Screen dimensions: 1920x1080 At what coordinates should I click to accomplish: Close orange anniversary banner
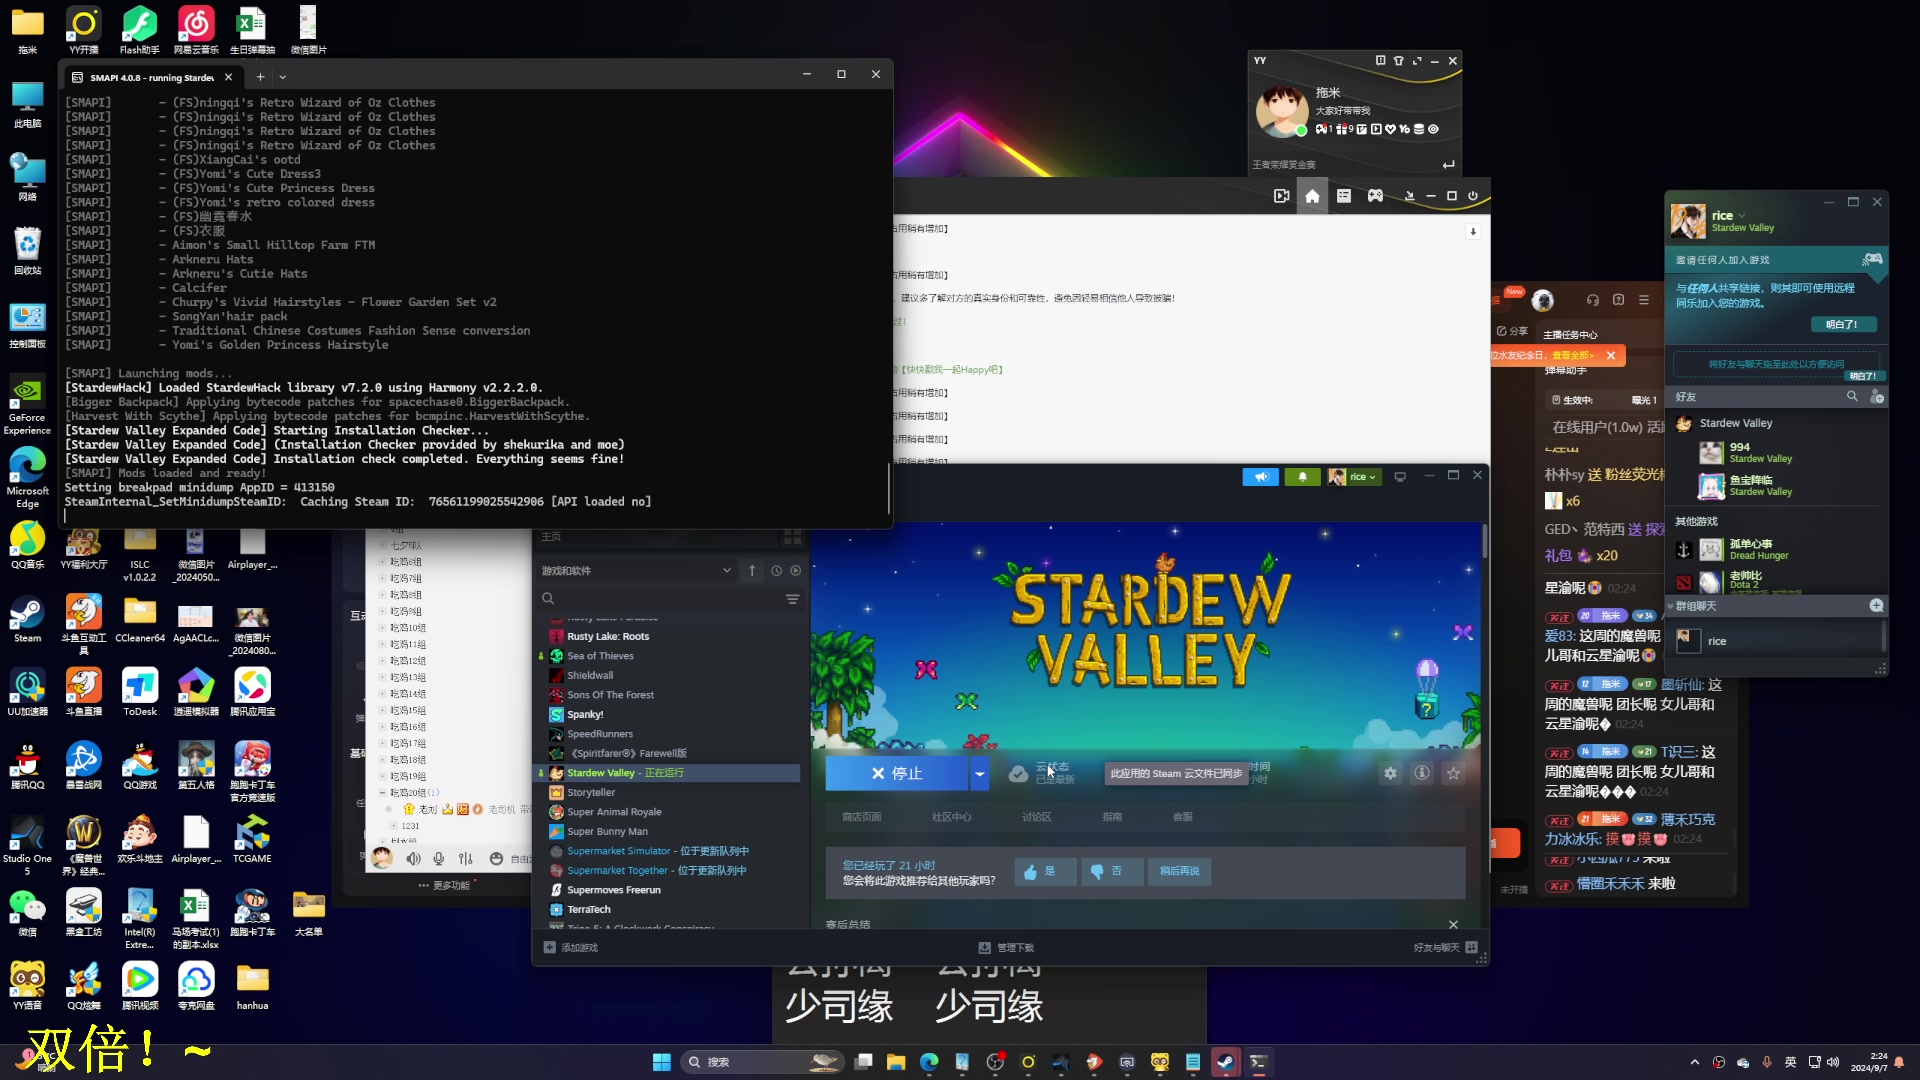(x=1611, y=355)
